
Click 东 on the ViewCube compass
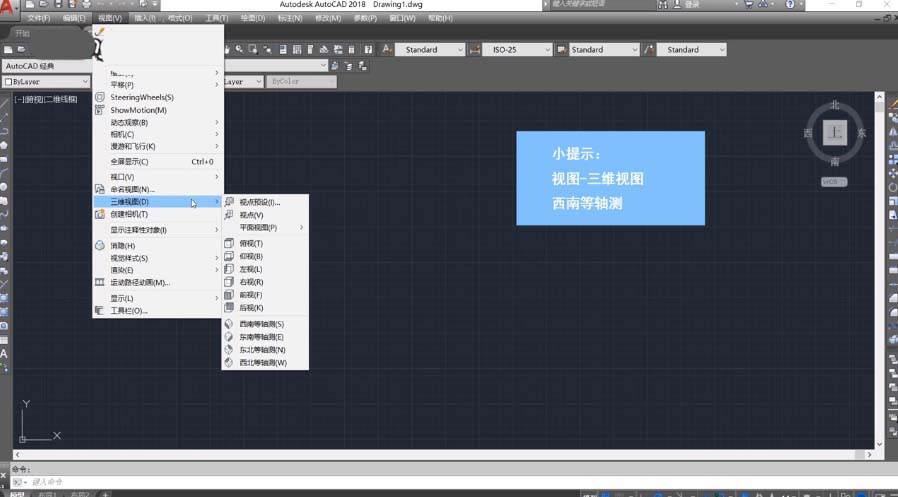[x=862, y=133]
